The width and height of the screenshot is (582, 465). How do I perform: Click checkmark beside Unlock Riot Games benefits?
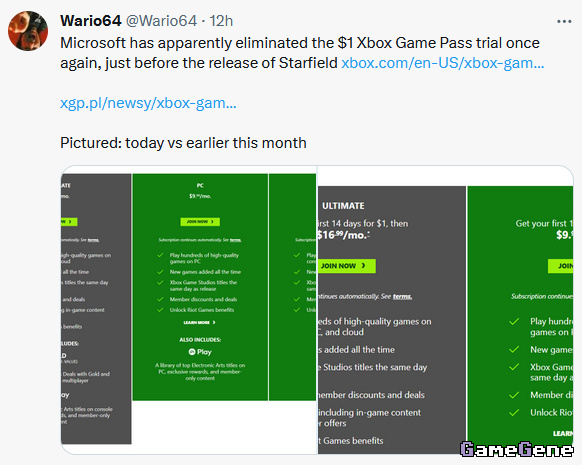coord(160,310)
